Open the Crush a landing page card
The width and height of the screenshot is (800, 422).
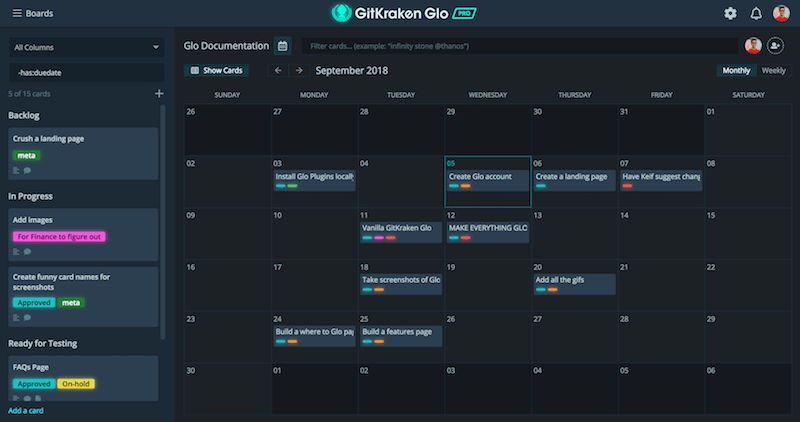click(83, 154)
